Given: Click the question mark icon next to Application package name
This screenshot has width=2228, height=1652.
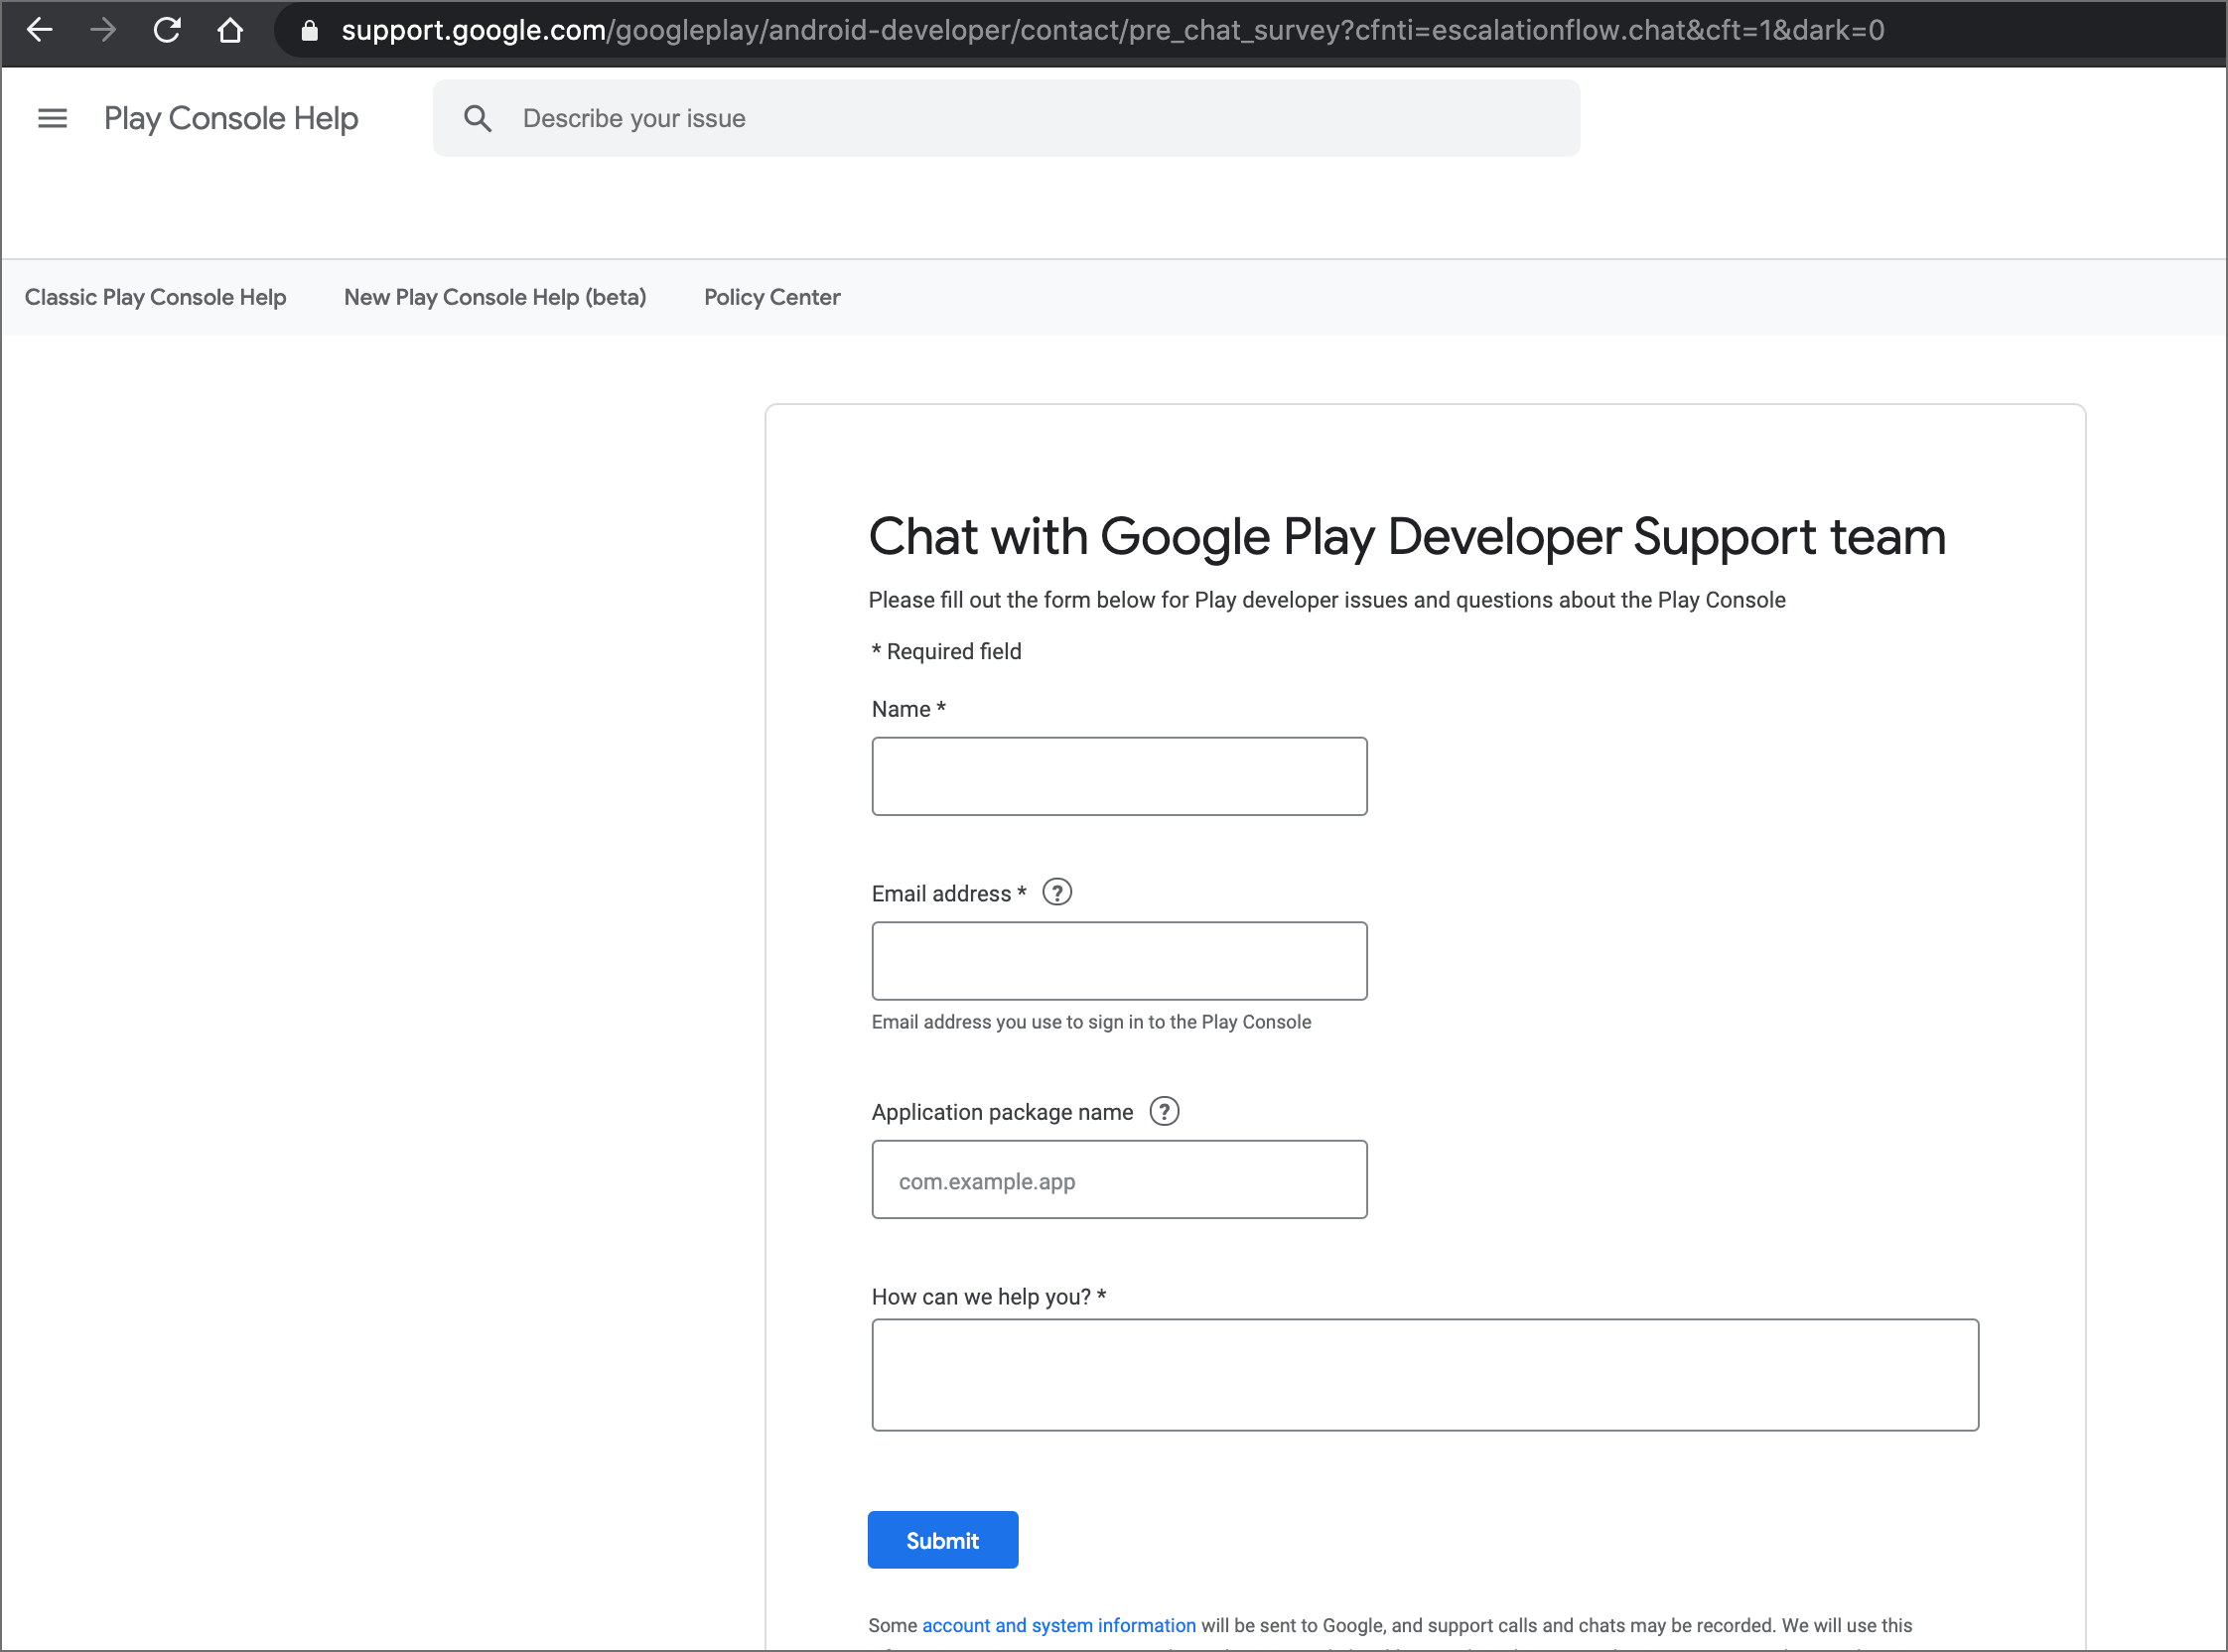Looking at the screenshot, I should [1165, 1111].
